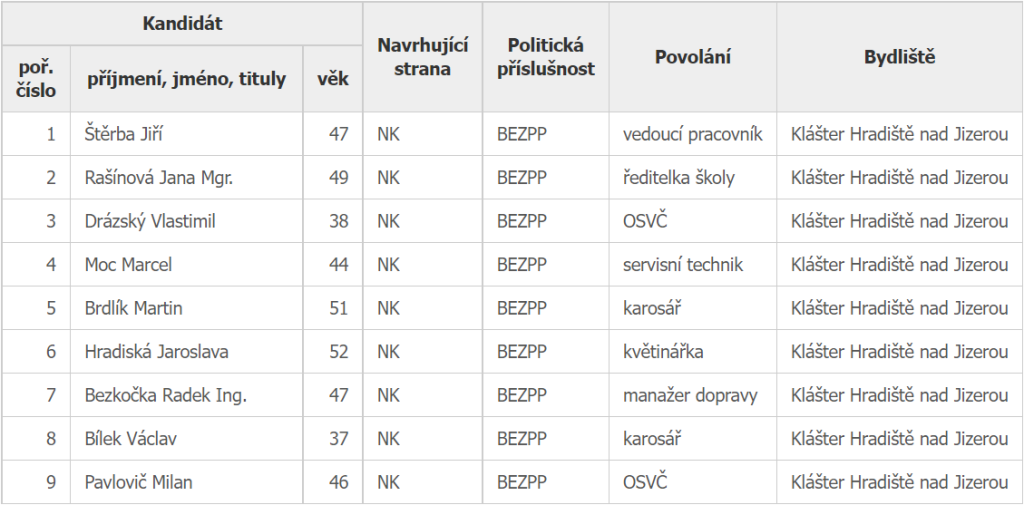Screen dimensions: 1024x505
Task: Click the 'květinářka' occupation cell
Action: pyautogui.click(x=663, y=351)
